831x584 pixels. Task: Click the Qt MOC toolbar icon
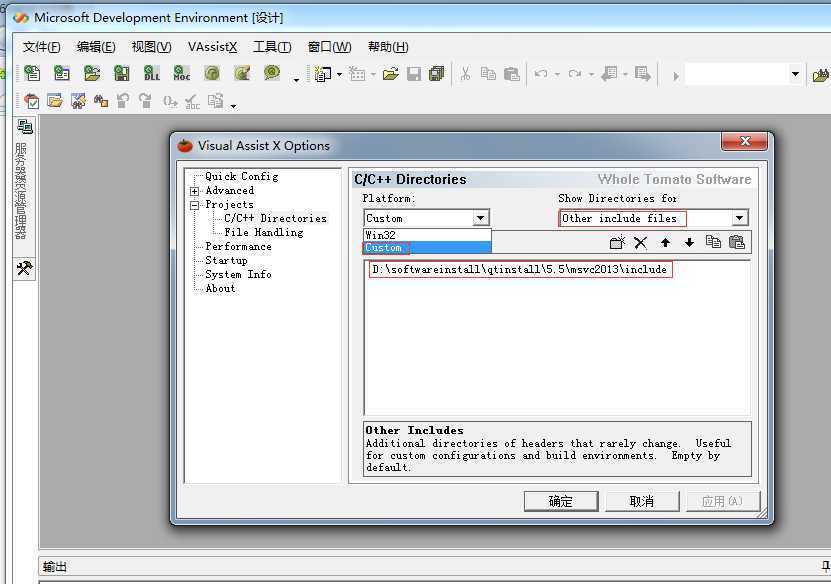[x=181, y=73]
